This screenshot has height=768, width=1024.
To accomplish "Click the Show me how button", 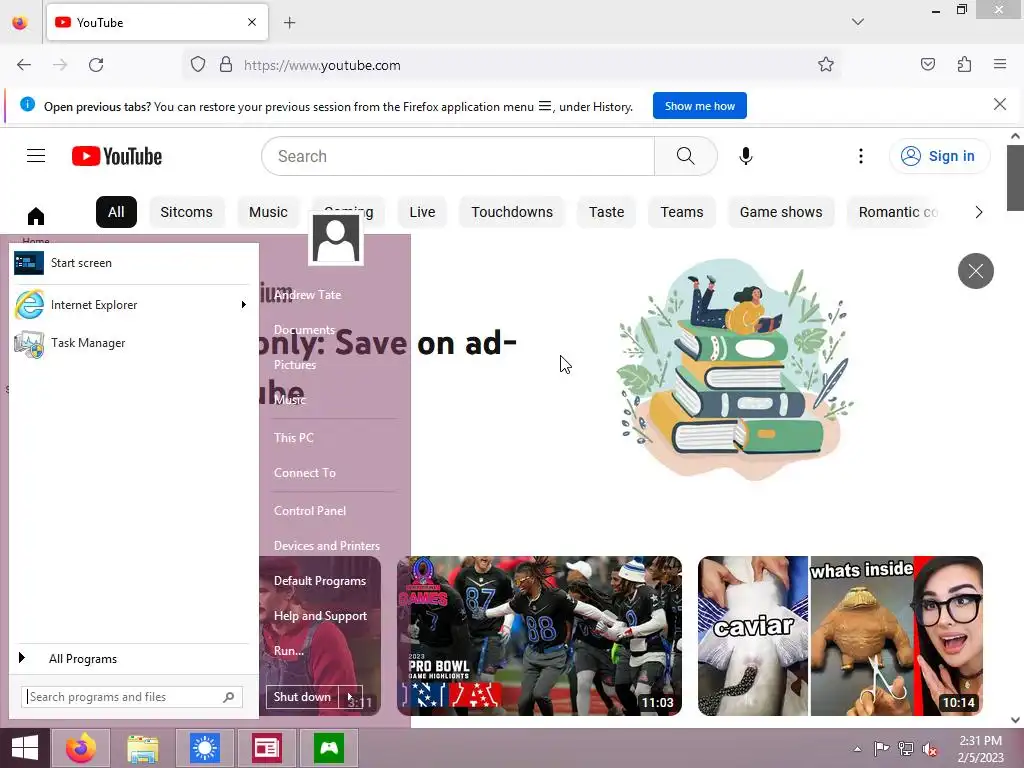I will 699,106.
